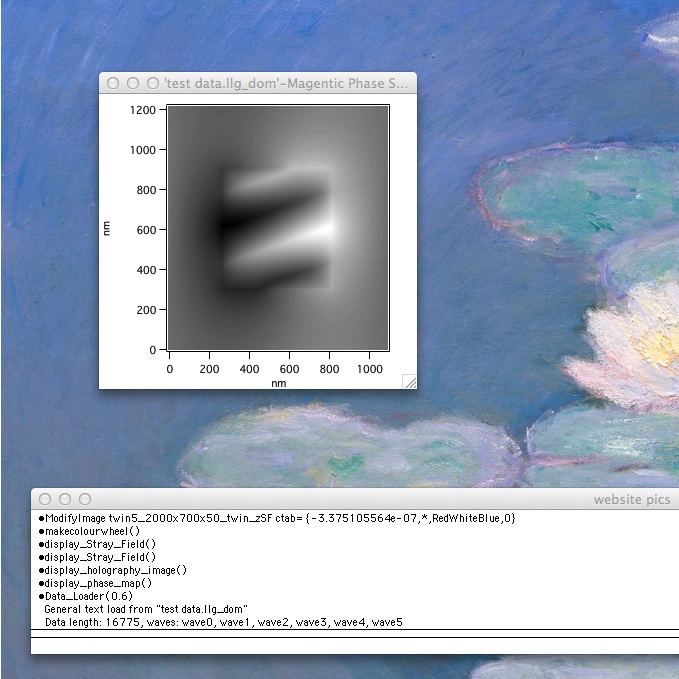
Task: Select the horizontal axis 'nm' label
Action: tap(279, 382)
